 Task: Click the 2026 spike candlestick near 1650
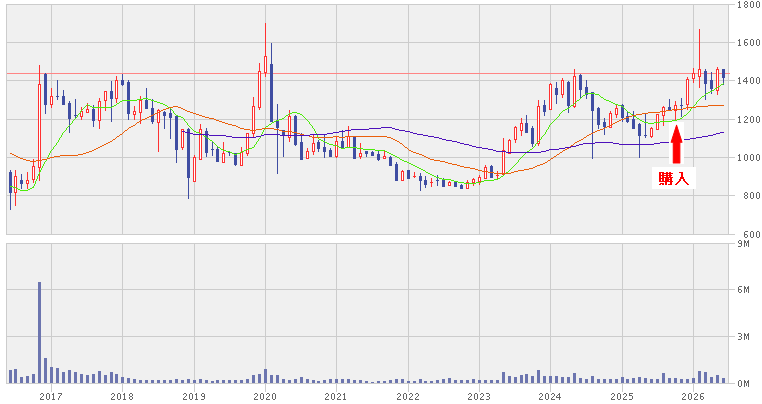click(x=699, y=53)
